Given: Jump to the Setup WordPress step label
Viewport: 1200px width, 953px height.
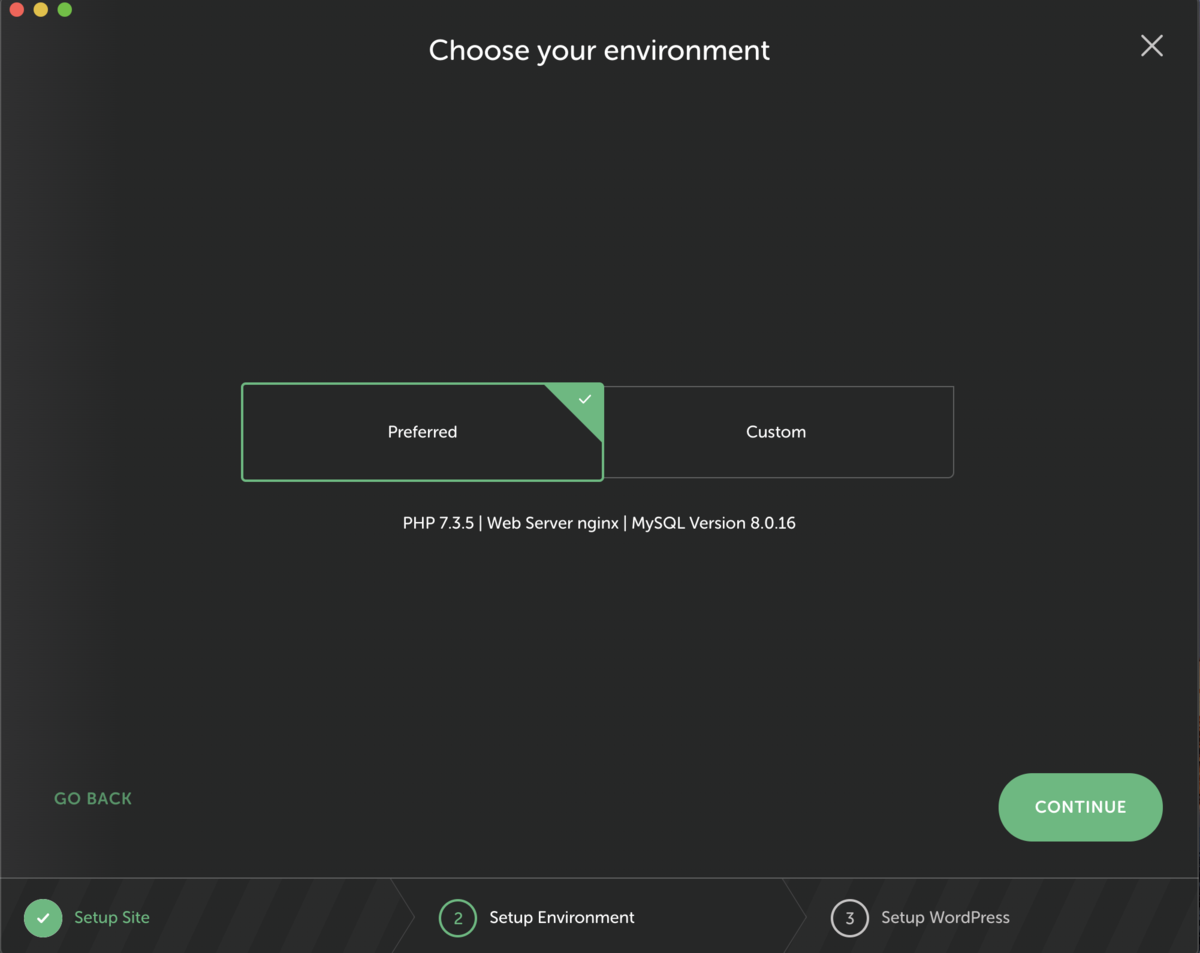Looking at the screenshot, I should (x=945, y=917).
